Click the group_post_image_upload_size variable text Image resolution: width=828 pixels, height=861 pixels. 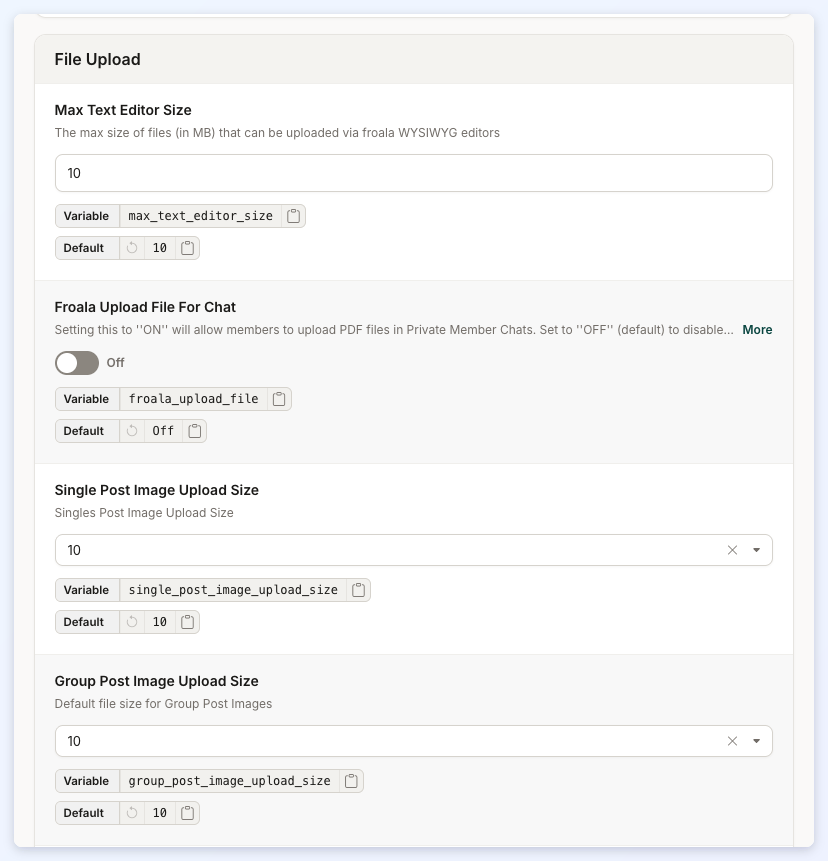[x=230, y=781]
